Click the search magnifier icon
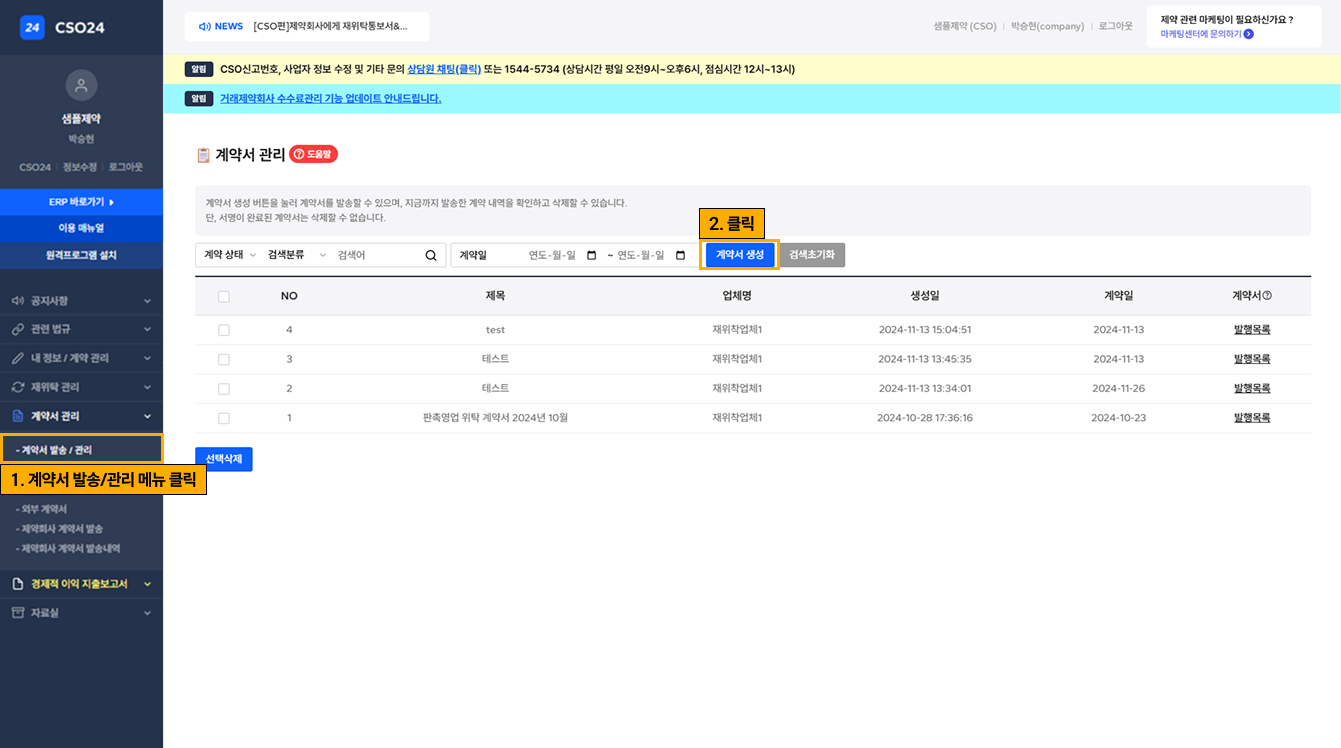The width and height of the screenshot is (1341, 748). click(x=430, y=255)
